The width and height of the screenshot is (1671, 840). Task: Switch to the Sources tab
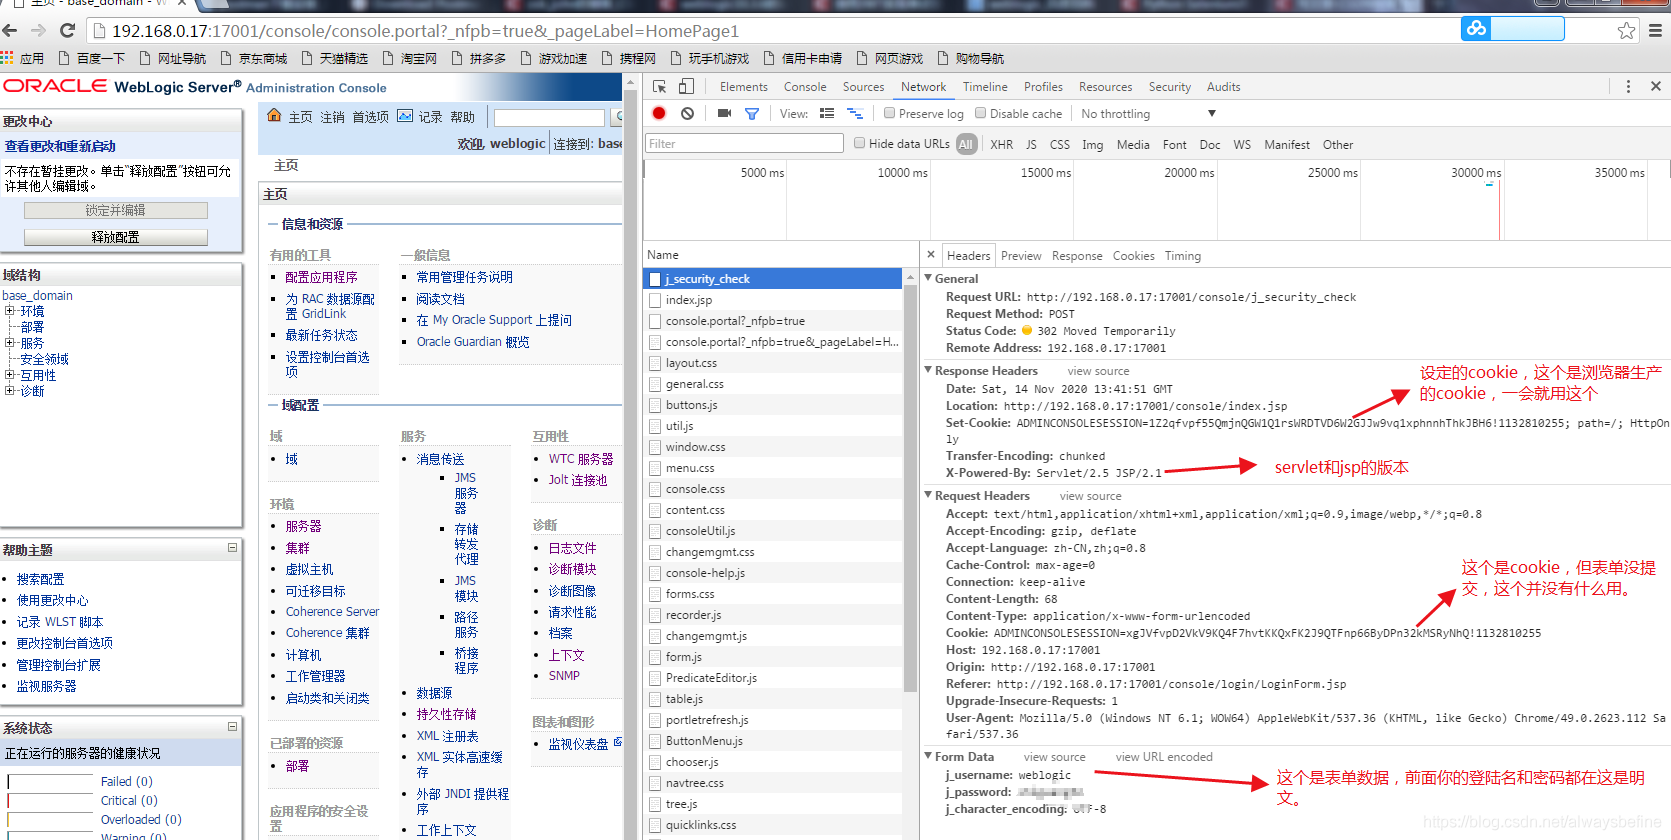863,87
